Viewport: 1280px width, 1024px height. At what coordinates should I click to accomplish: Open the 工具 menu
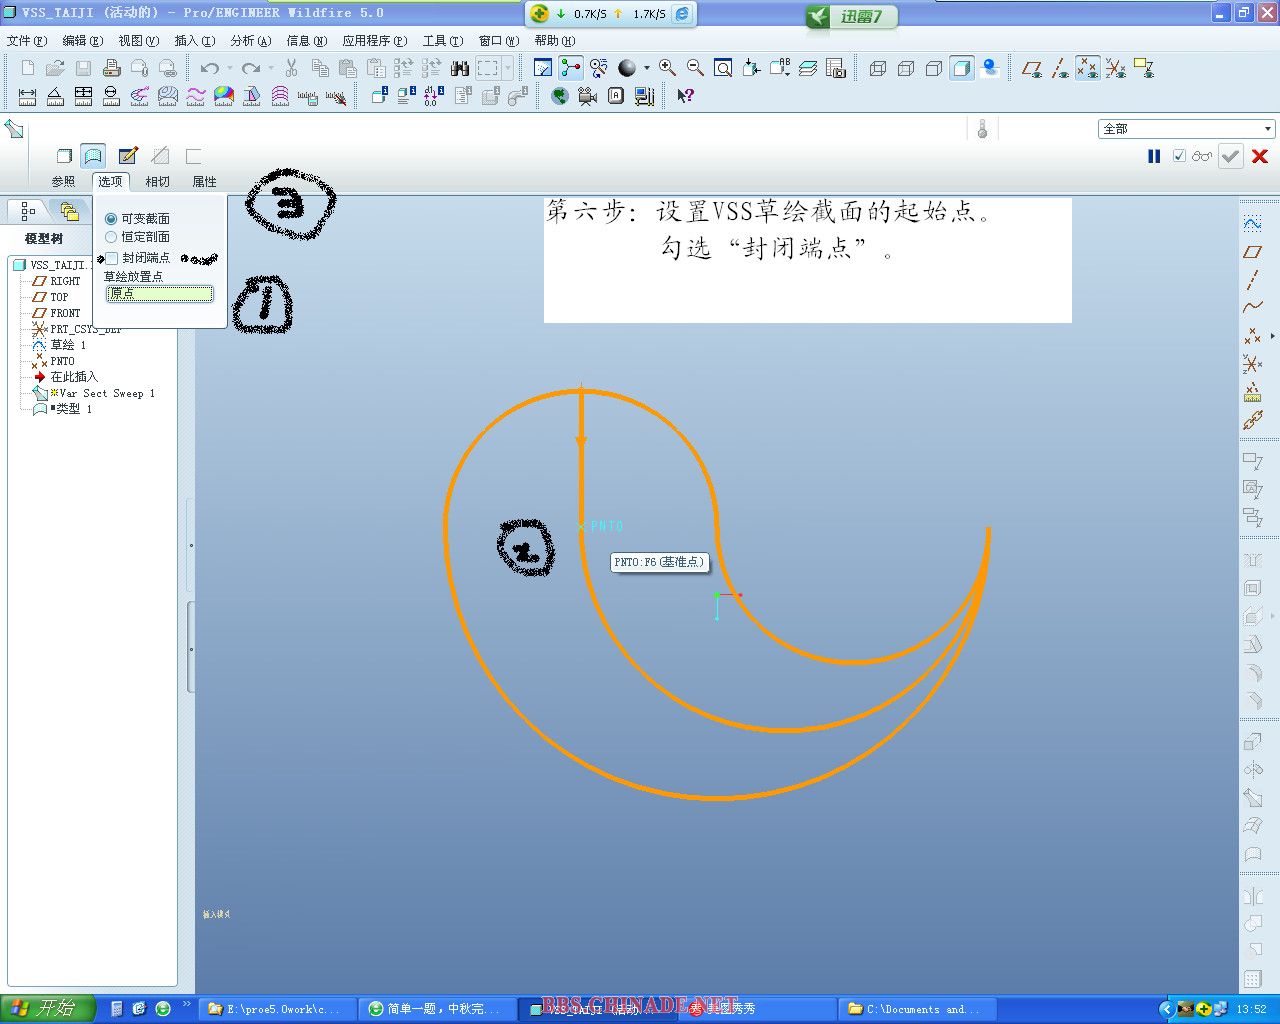[442, 41]
